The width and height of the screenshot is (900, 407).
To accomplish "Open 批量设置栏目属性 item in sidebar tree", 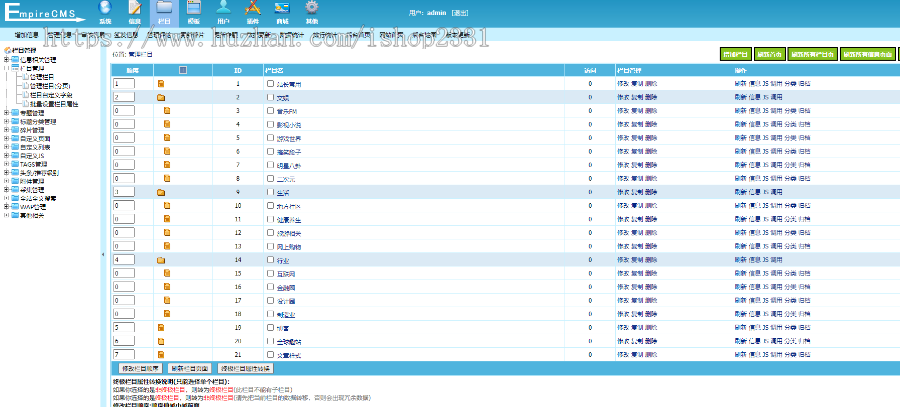I will coord(54,104).
